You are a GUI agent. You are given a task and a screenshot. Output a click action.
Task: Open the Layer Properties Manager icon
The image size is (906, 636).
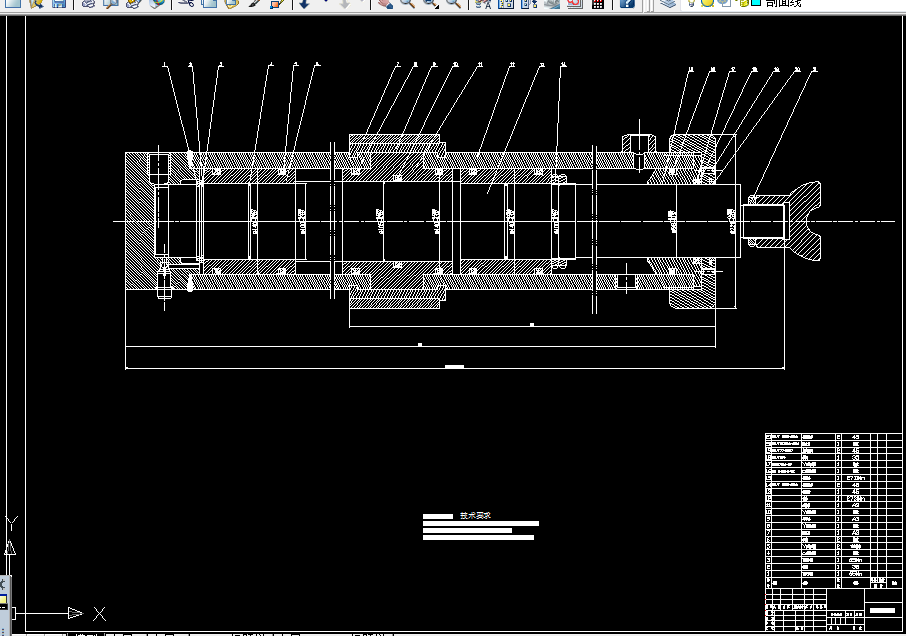(x=668, y=3)
